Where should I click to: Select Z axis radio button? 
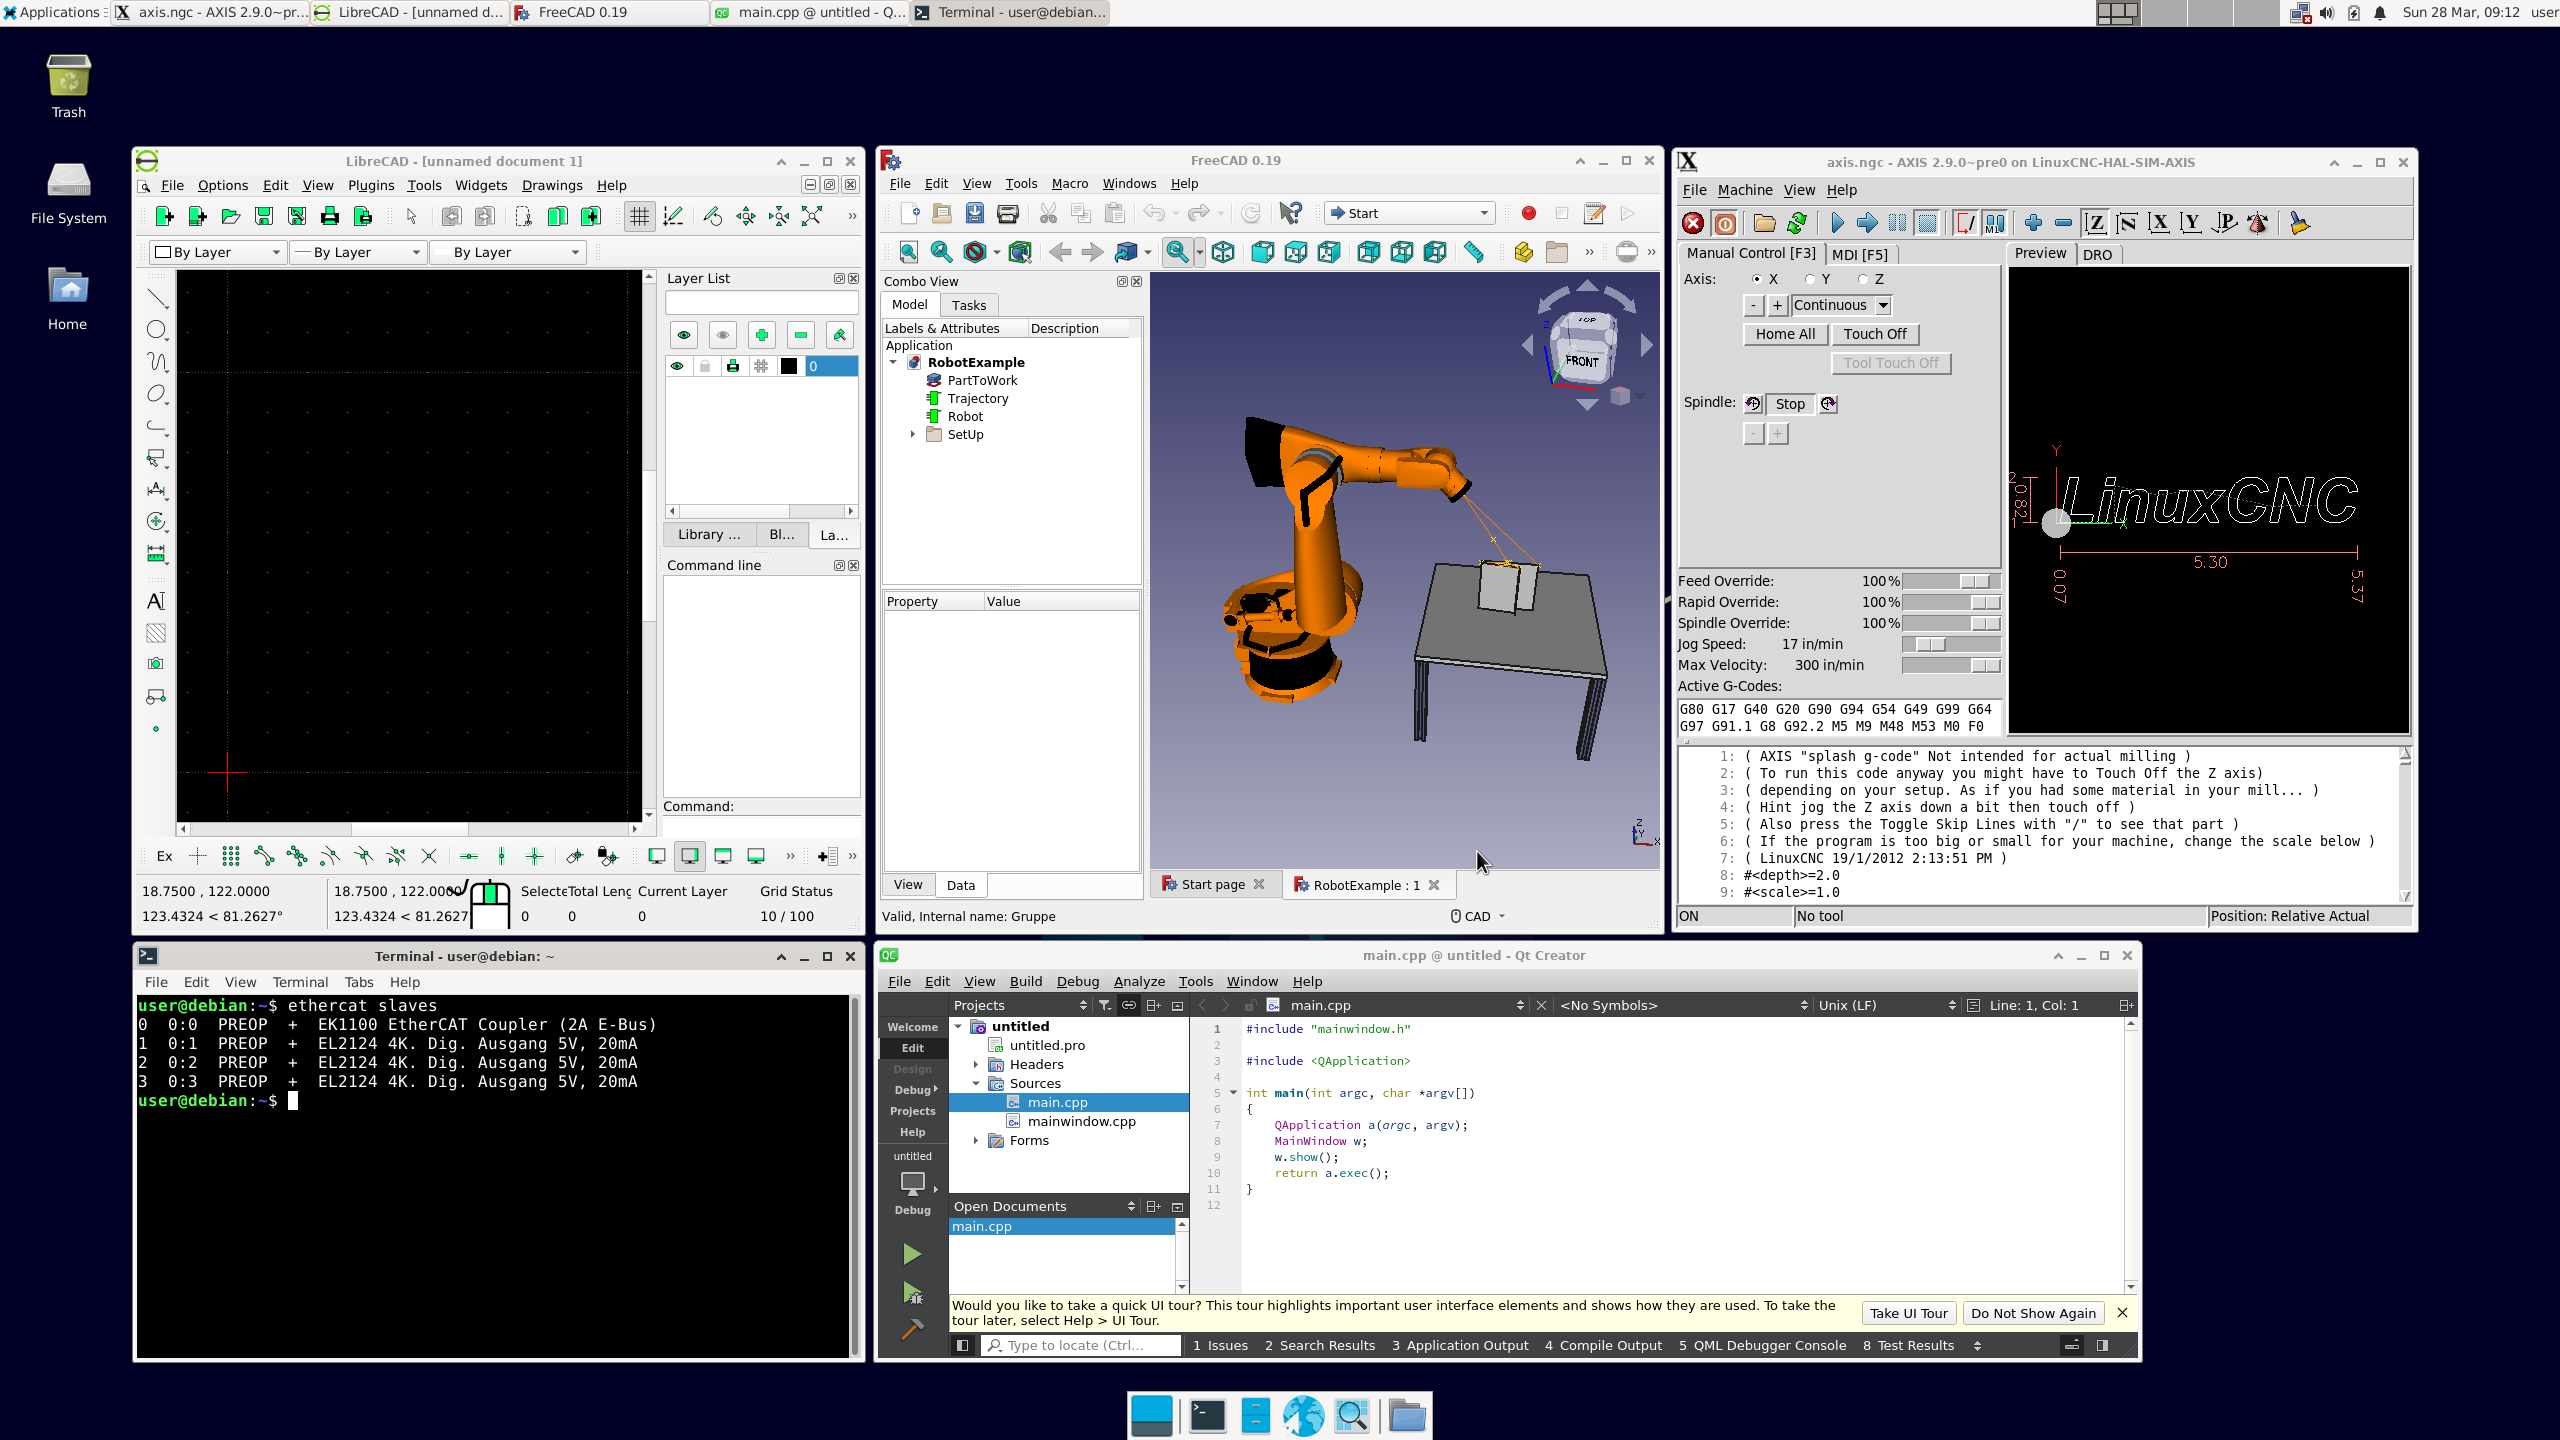(1863, 279)
